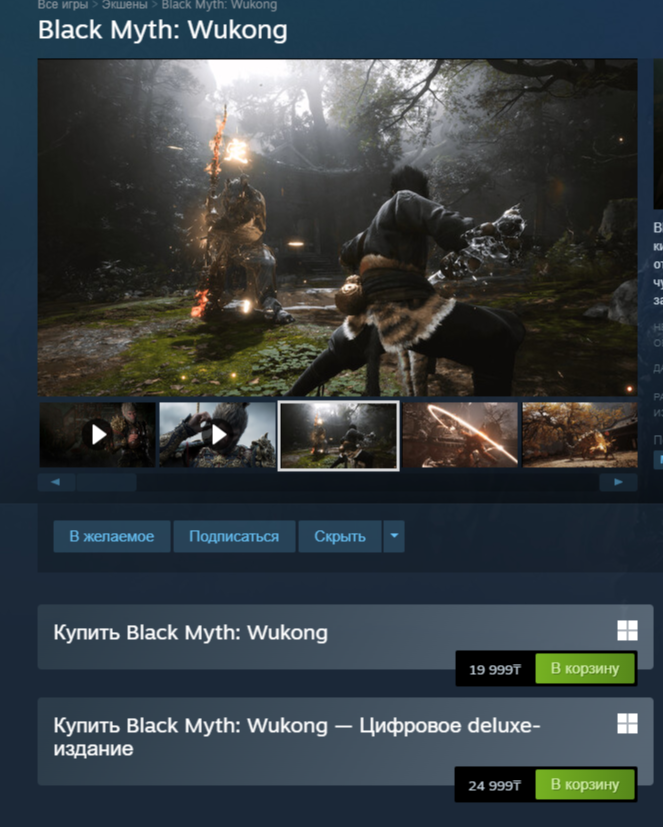Click the right arrow of thumbnail scroller
The height and width of the screenshot is (827, 663).
(x=618, y=482)
